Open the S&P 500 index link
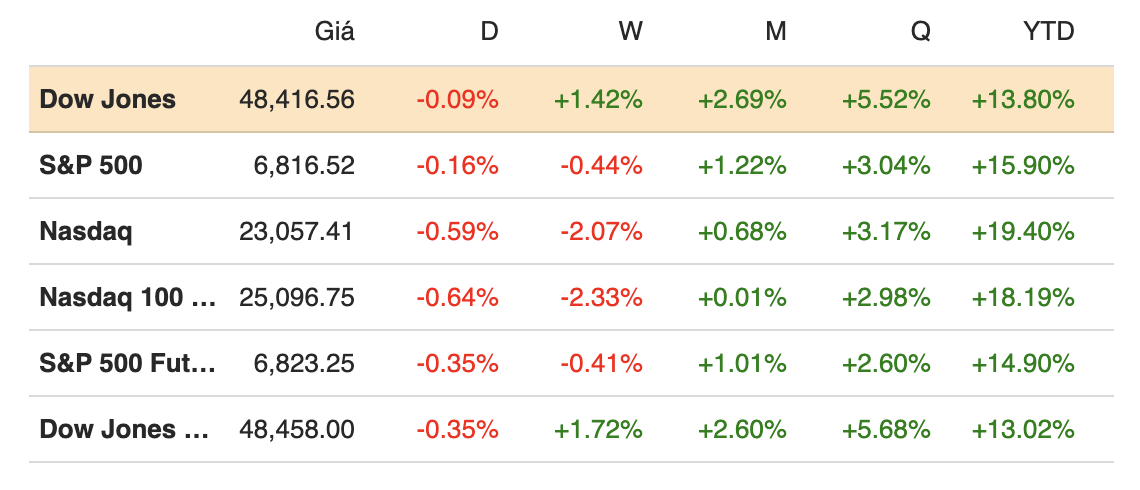The height and width of the screenshot is (490, 1140). 91,165
